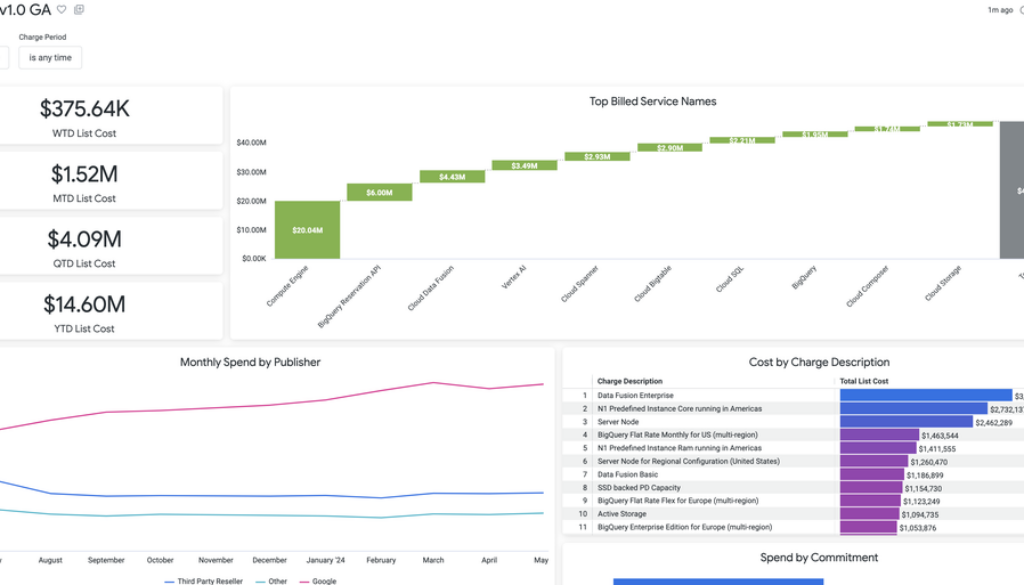Sort by the Charge Description column header

tap(629, 381)
